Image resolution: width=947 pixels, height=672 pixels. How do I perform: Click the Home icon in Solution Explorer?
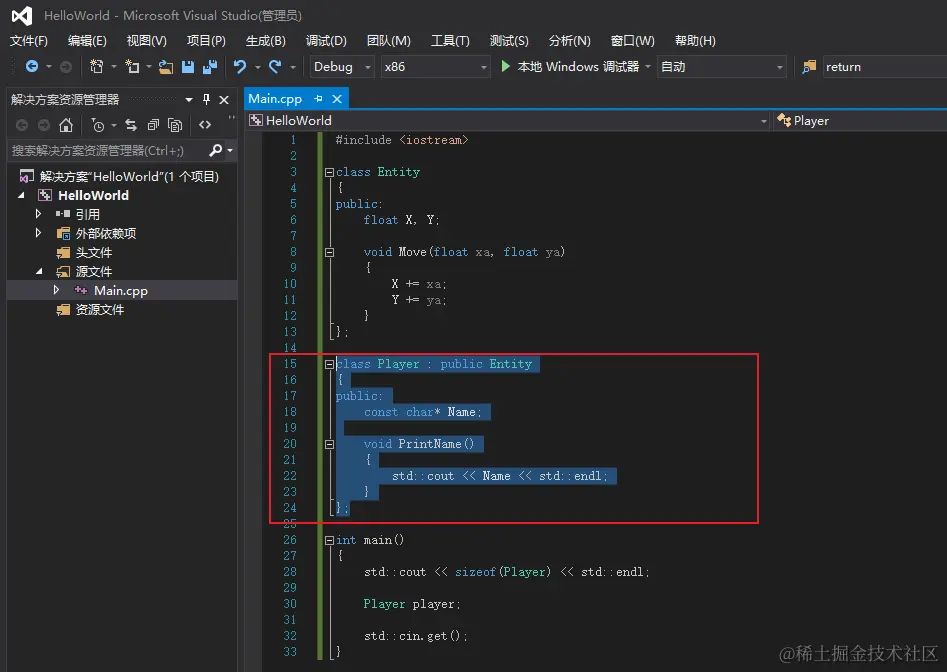tap(66, 125)
